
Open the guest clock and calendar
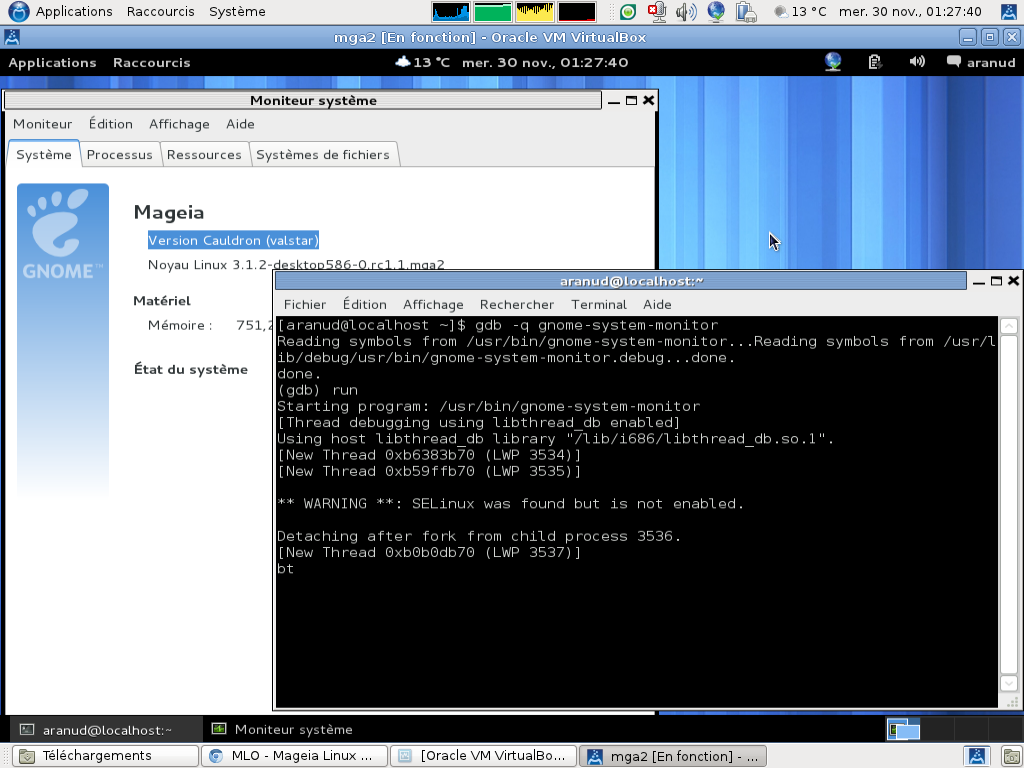[545, 63]
